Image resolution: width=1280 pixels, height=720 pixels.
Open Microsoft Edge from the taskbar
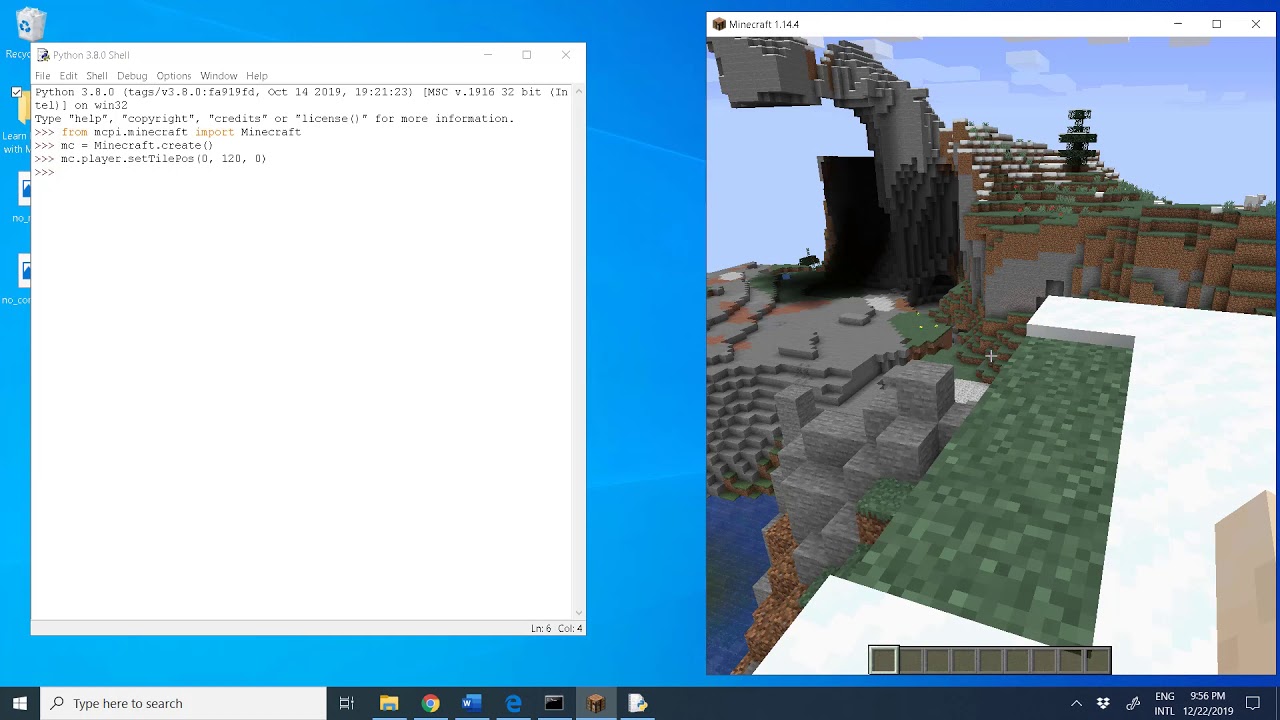click(513, 703)
